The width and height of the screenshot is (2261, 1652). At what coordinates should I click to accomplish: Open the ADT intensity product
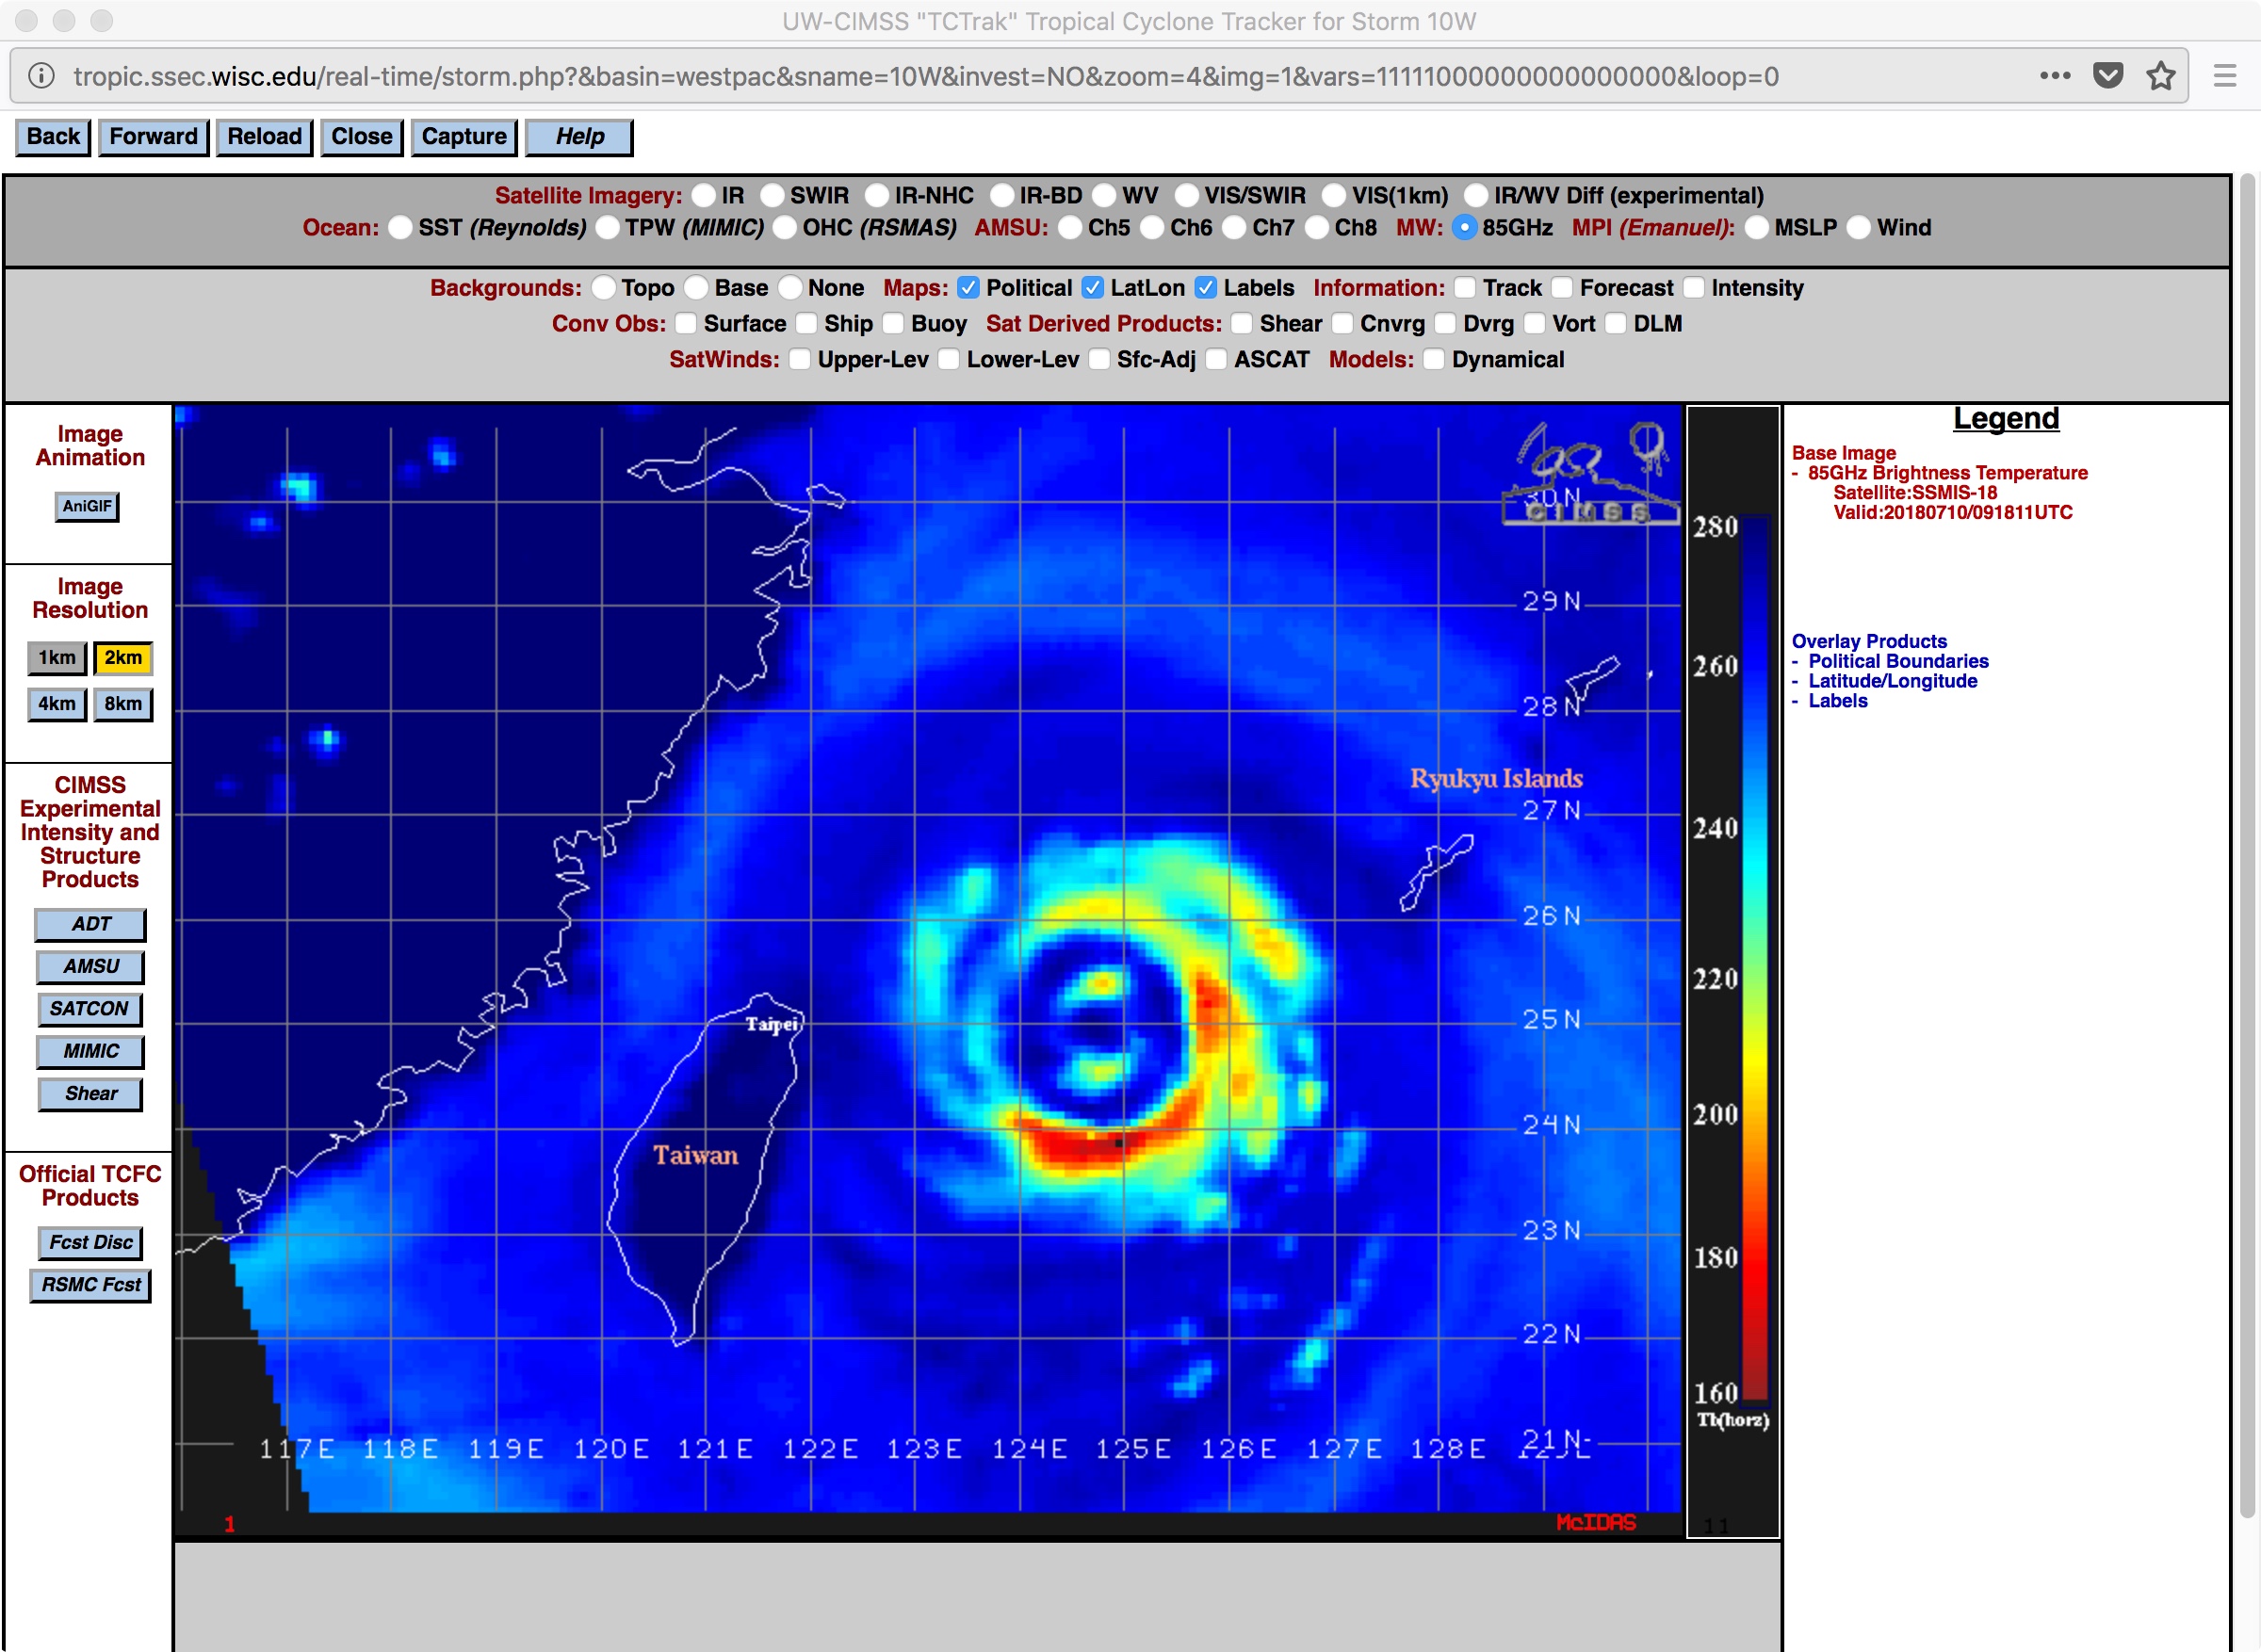[x=91, y=926]
